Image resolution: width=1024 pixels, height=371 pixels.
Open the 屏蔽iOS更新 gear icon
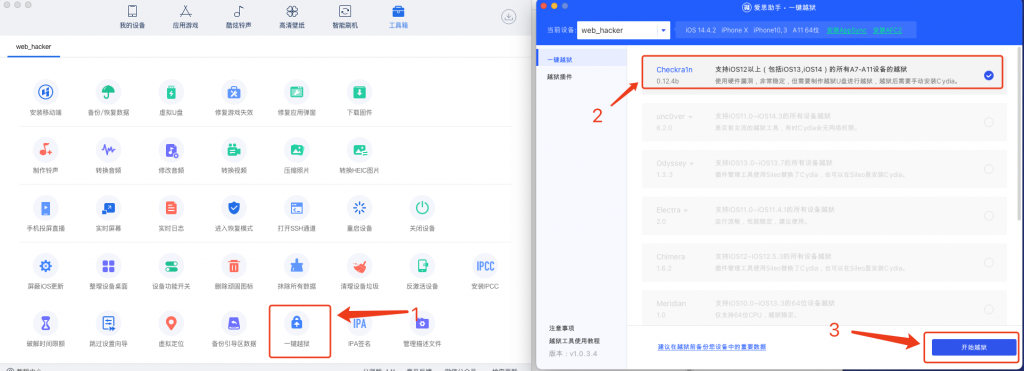tap(46, 266)
